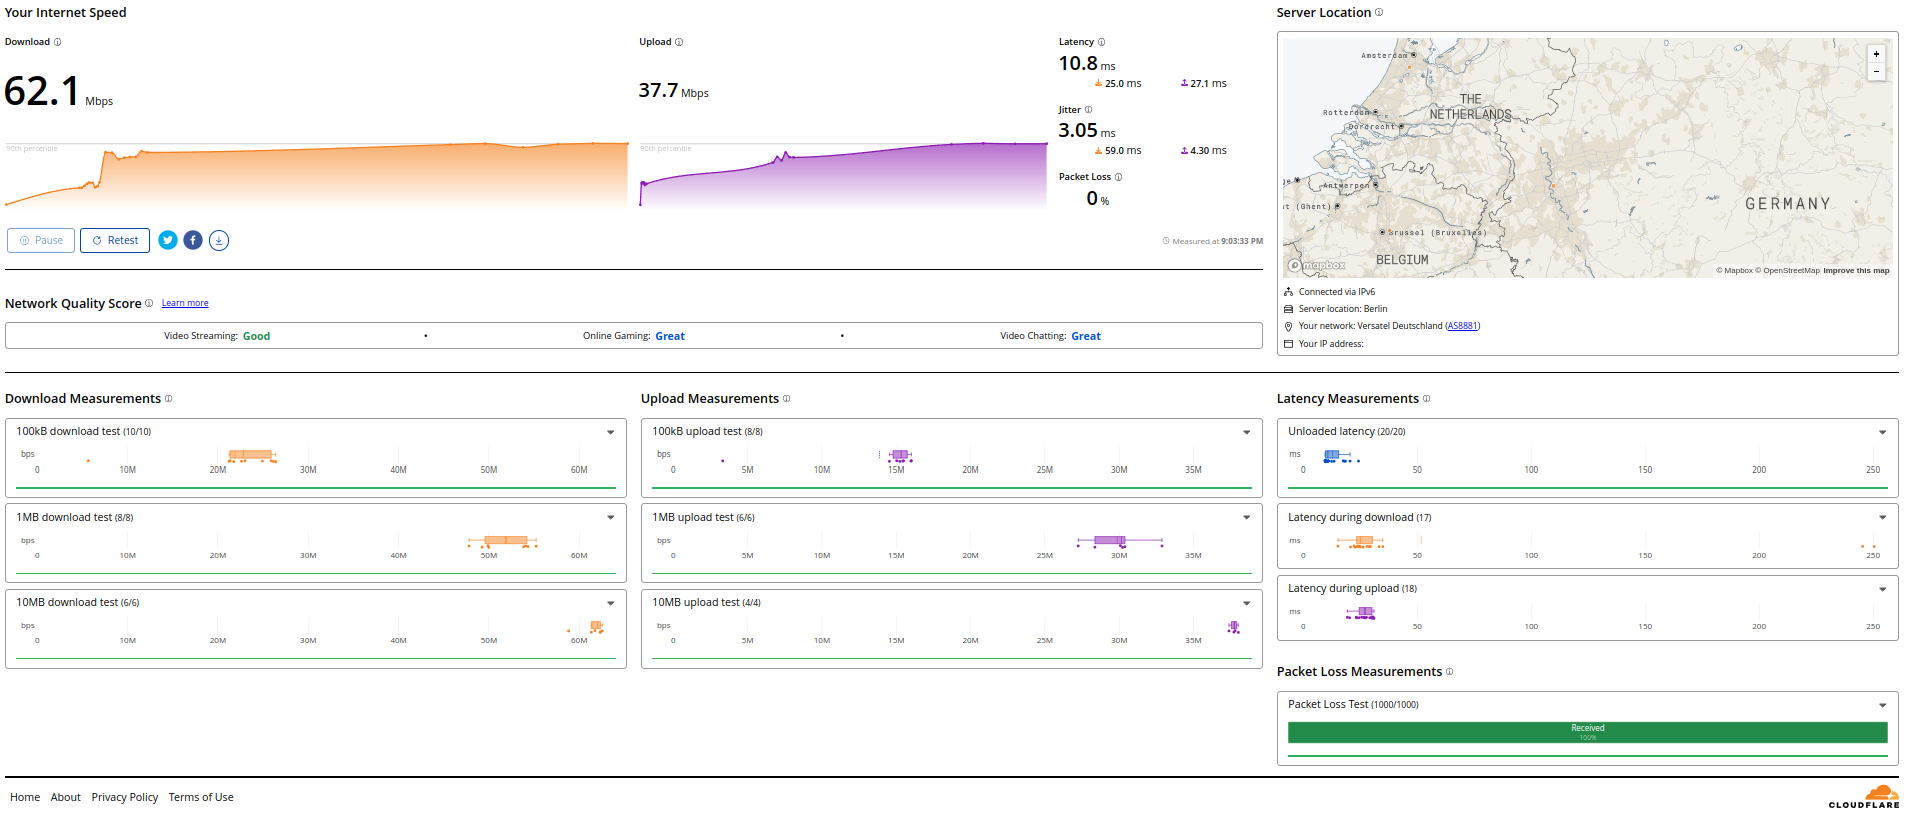Click the Retest button
This screenshot has height=832, width=1908.
tap(115, 240)
